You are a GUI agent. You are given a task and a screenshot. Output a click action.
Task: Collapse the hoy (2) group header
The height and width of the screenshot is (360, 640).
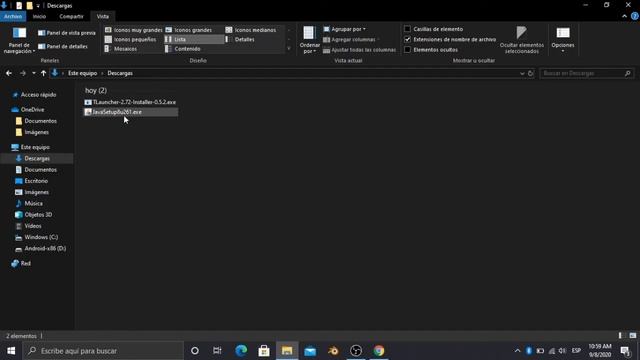(96, 90)
